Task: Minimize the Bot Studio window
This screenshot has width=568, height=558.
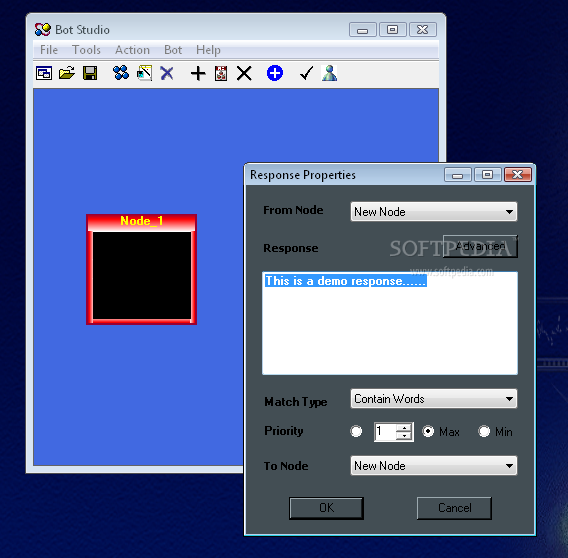Action: tap(363, 30)
